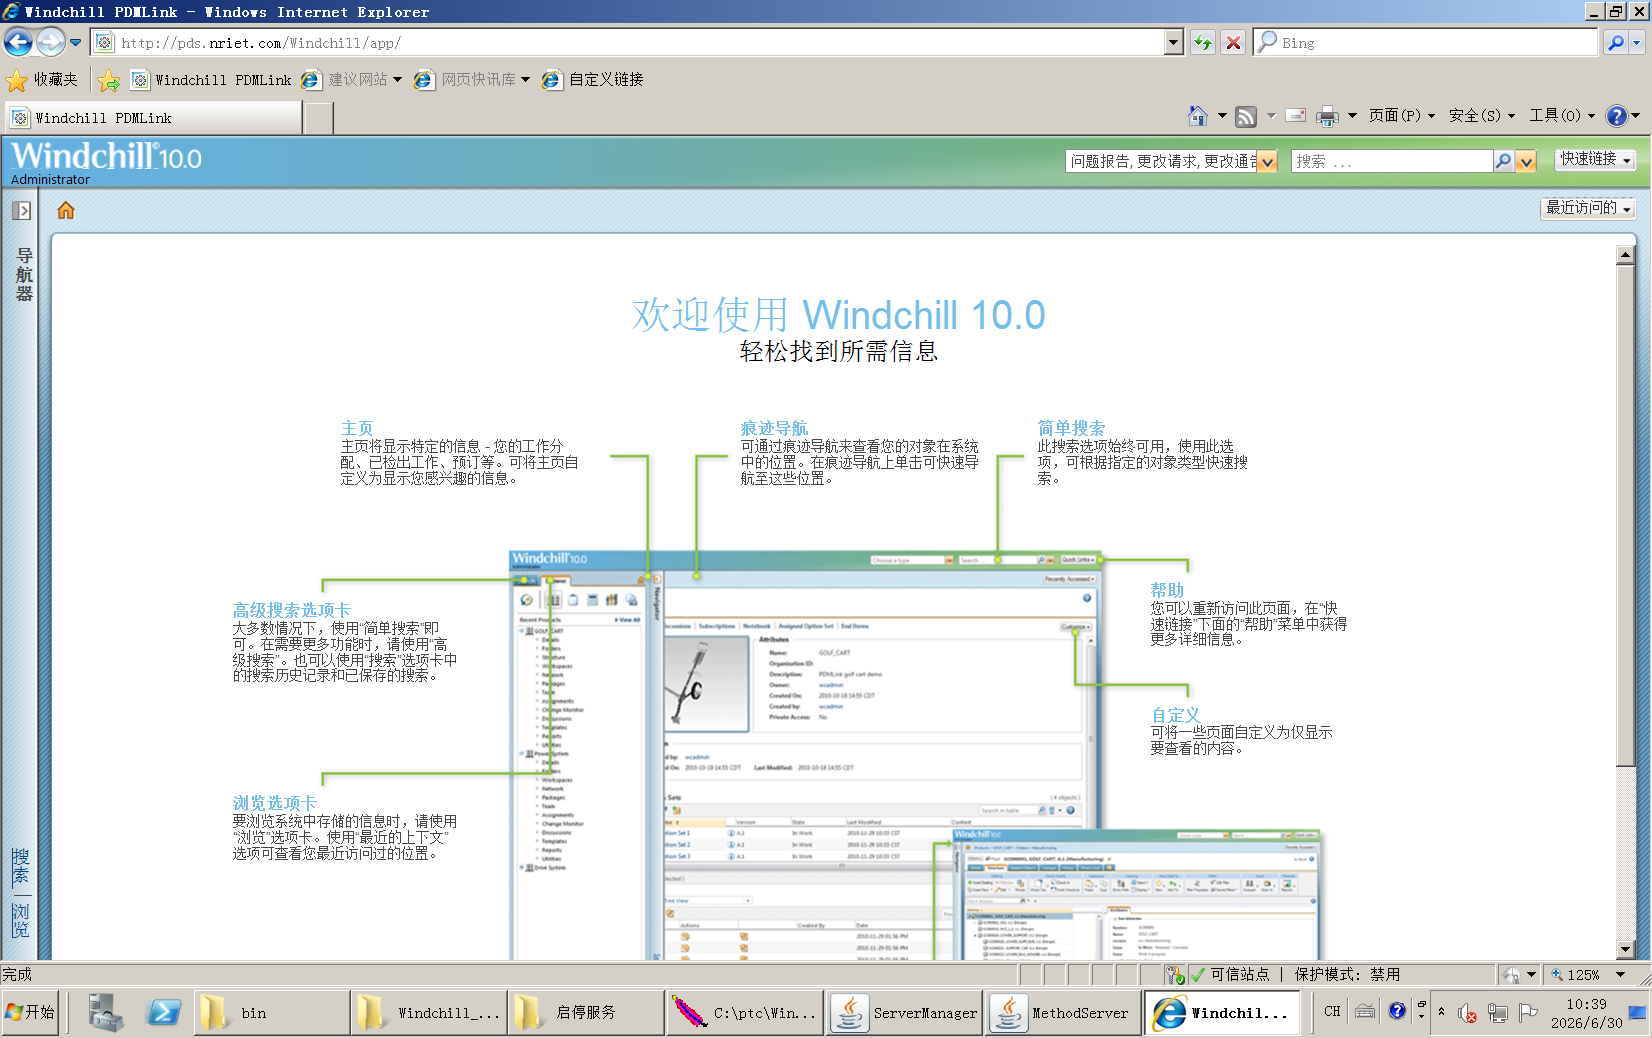1652x1038 pixels.
Task: Show hidden tray icons arrow
Action: [x=1441, y=1012]
